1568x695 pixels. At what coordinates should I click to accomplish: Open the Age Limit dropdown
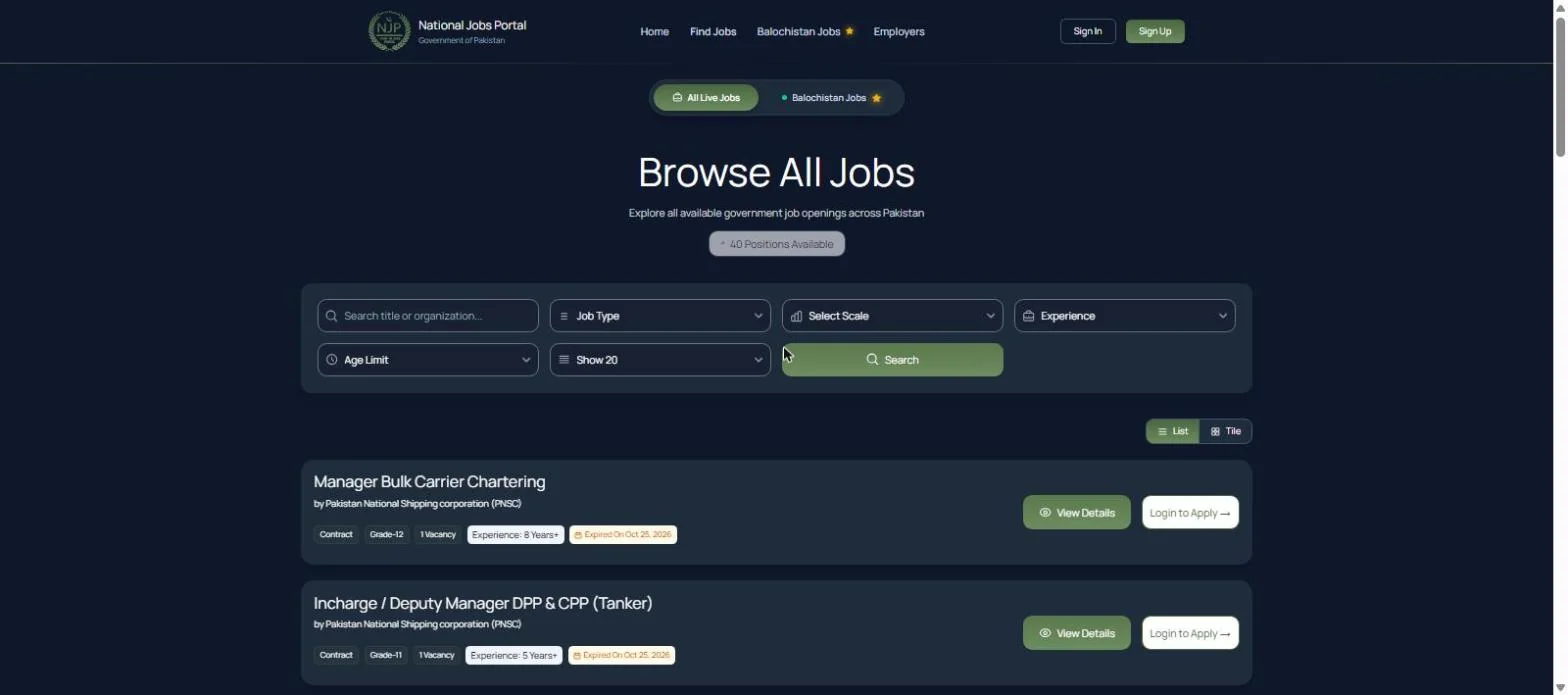pos(428,360)
